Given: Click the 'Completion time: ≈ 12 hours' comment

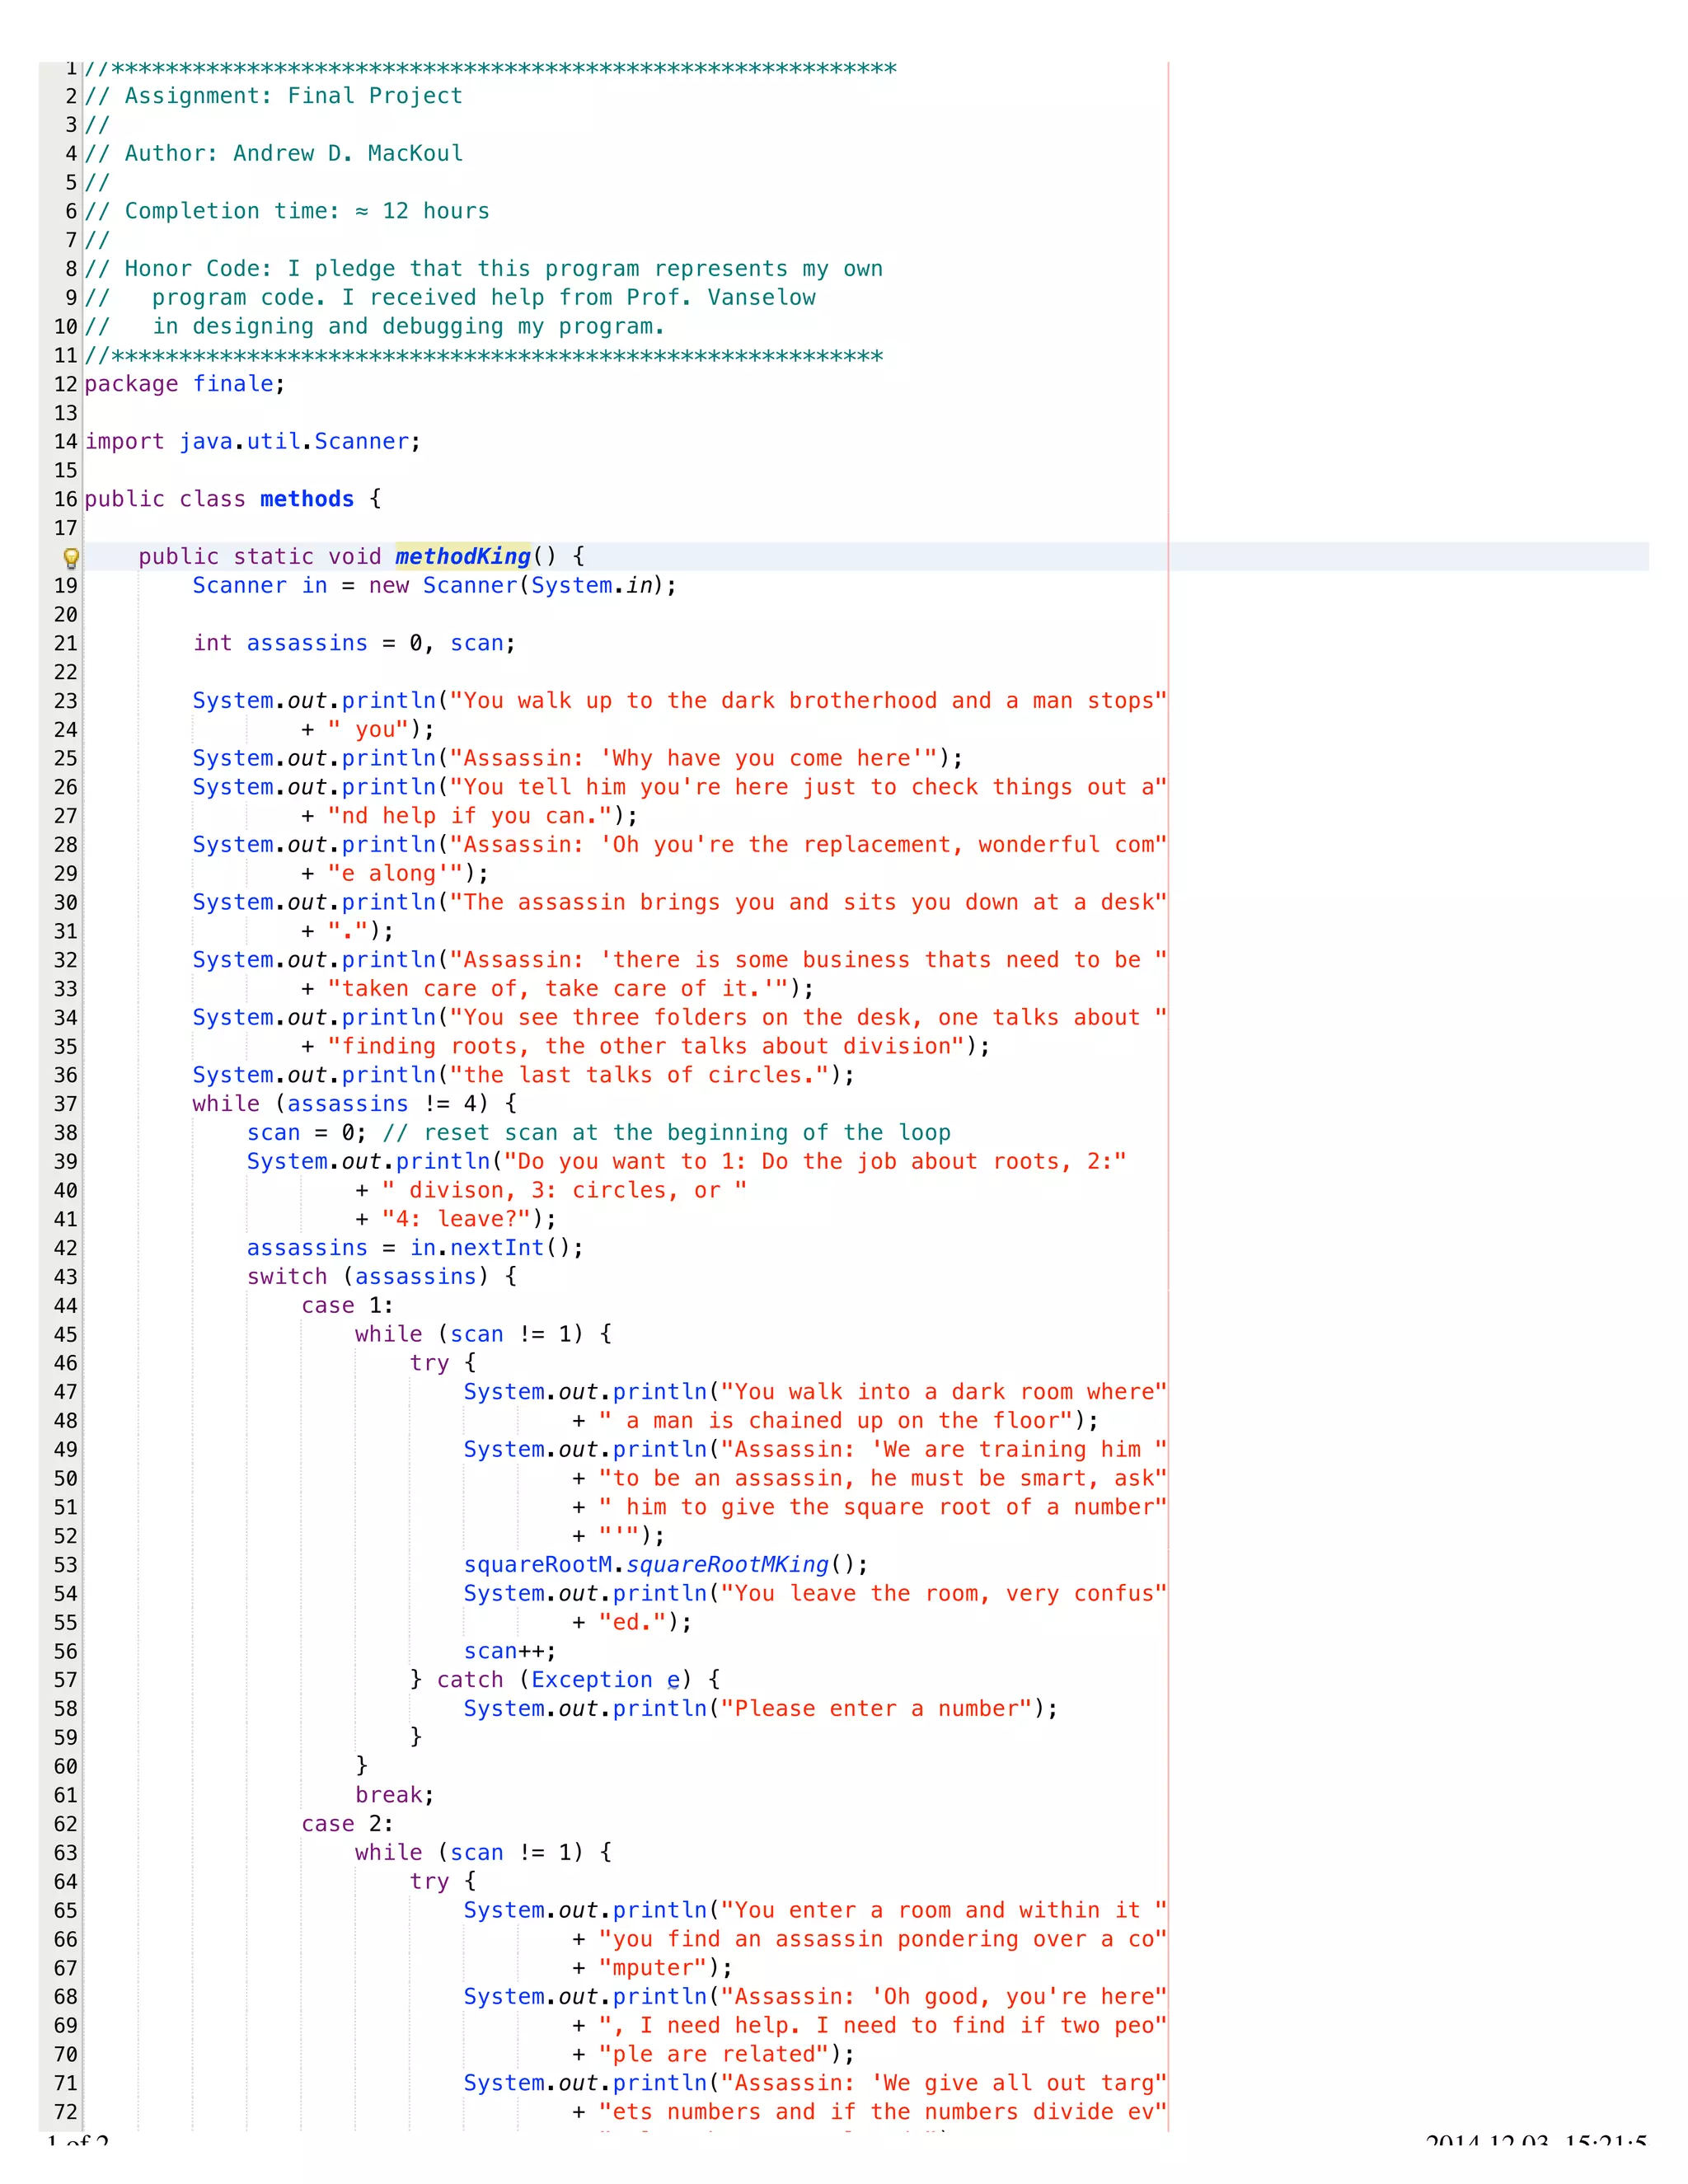Looking at the screenshot, I should 287,211.
